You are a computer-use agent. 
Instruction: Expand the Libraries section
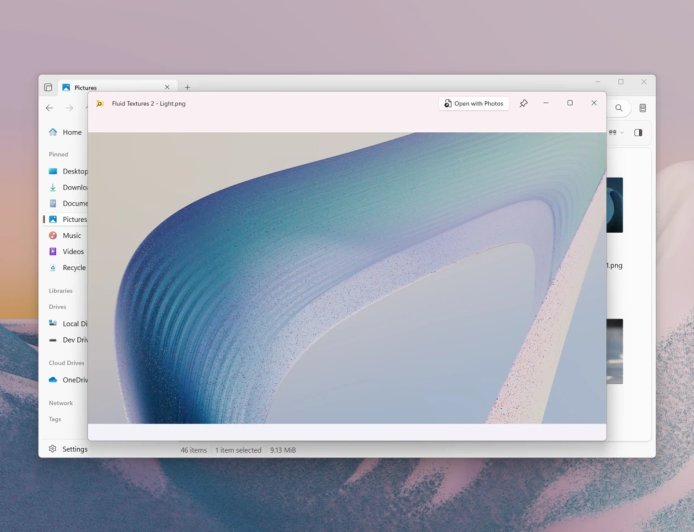tap(61, 291)
